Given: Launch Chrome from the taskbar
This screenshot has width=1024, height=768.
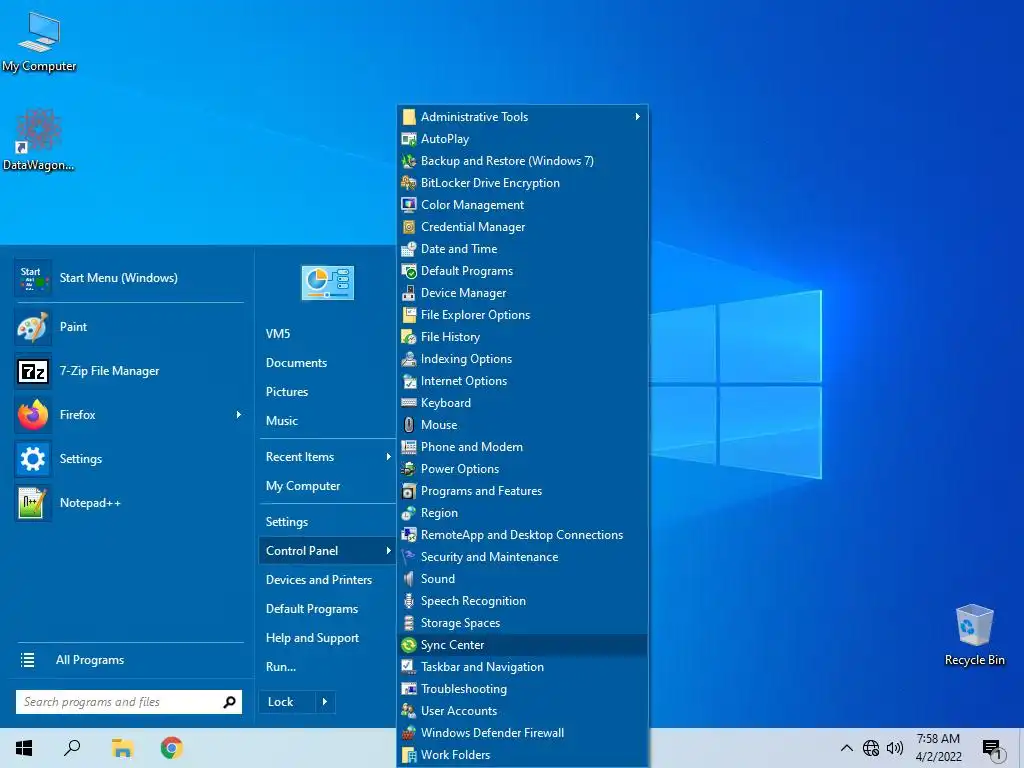Looking at the screenshot, I should tap(172, 748).
